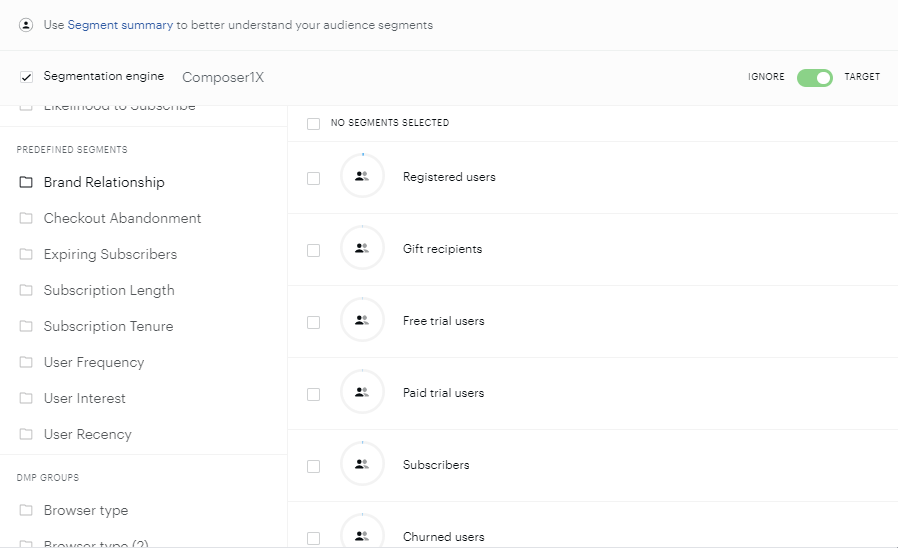Click the Segmentation engine label
The width and height of the screenshot is (898, 548).
pyautogui.click(x=104, y=76)
